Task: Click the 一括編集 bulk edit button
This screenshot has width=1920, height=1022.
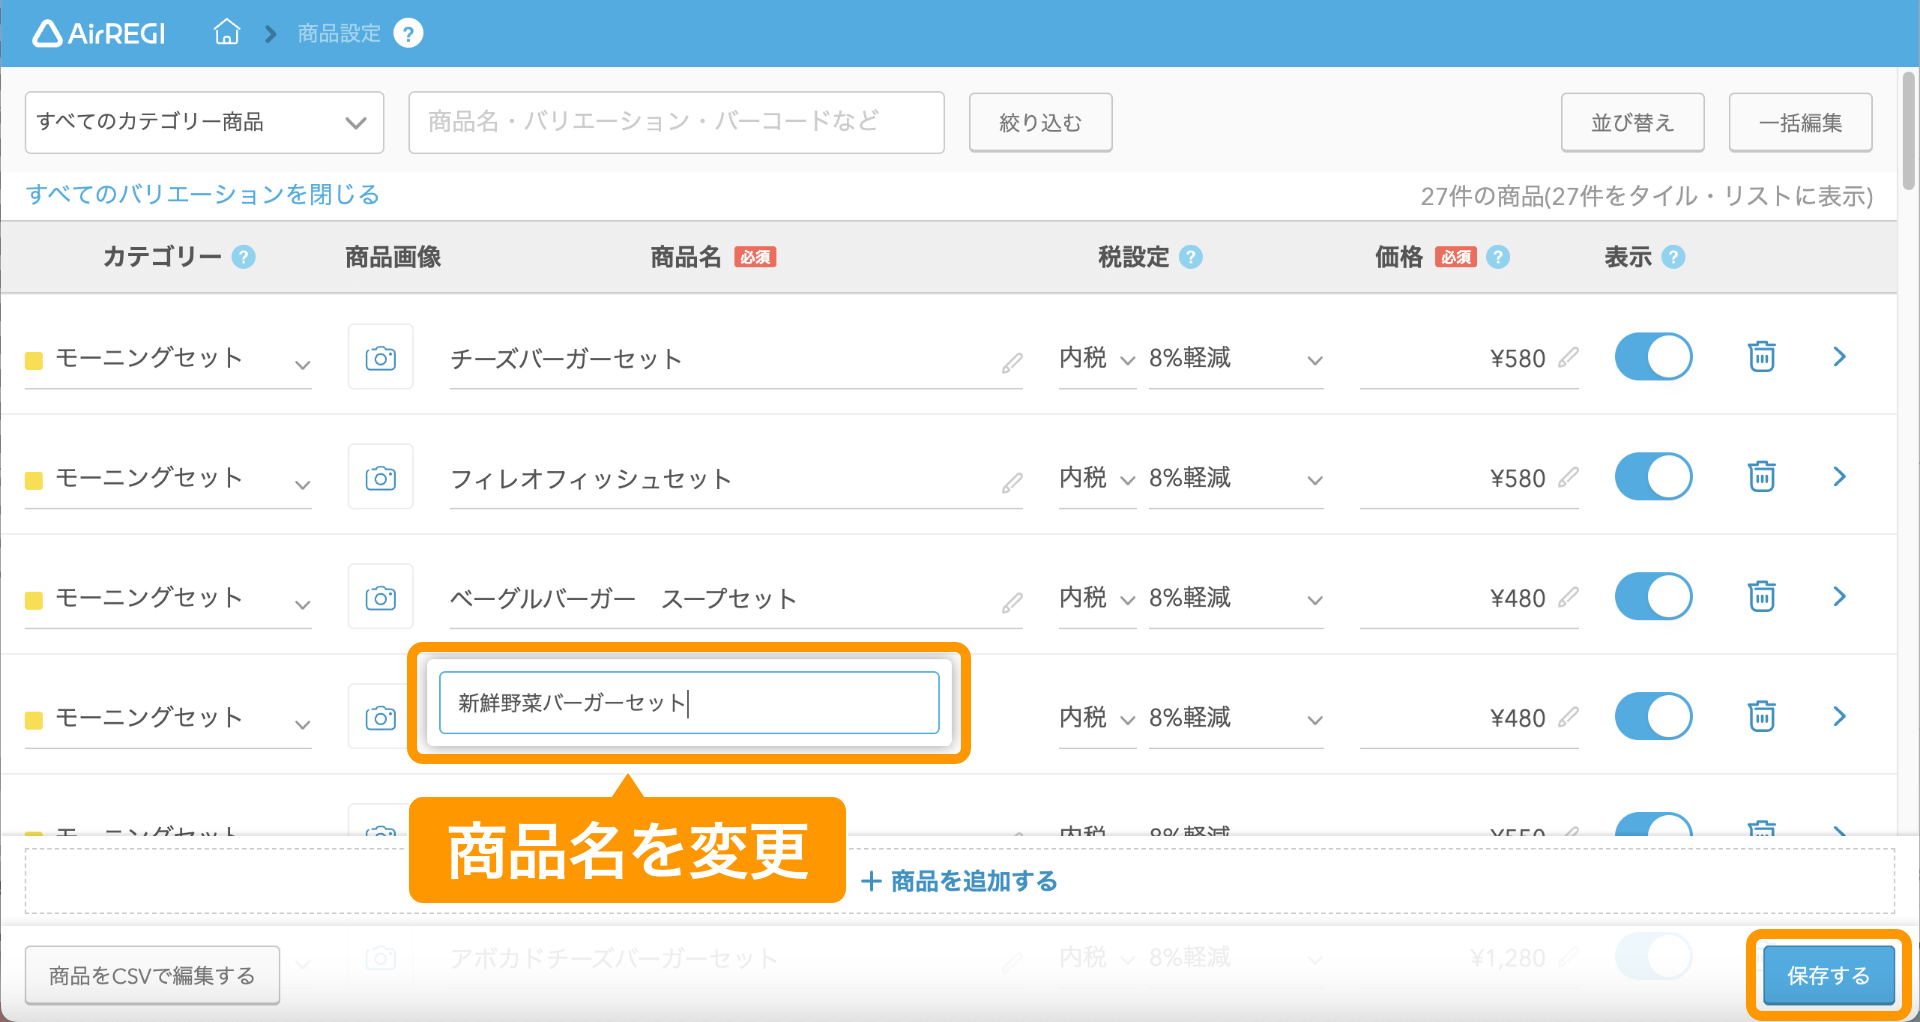Action: pos(1800,122)
